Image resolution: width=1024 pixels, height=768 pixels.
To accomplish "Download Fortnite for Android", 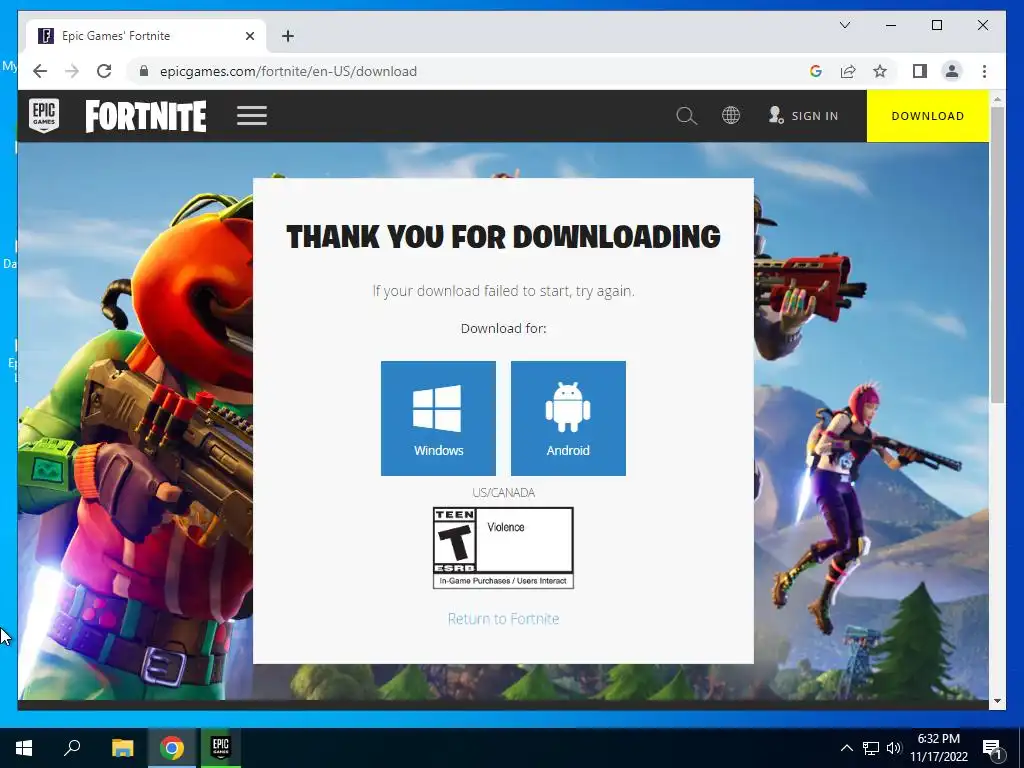I will (568, 418).
